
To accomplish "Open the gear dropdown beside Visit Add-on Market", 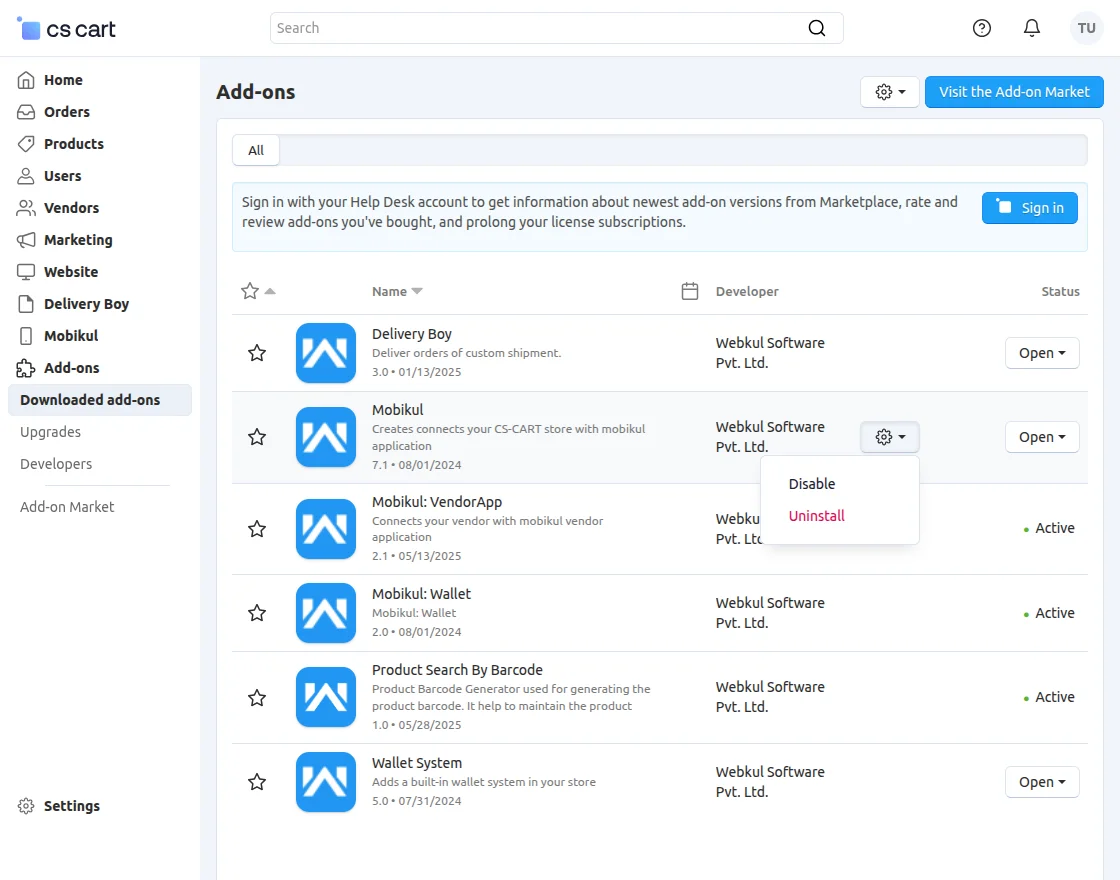I will tap(890, 92).
